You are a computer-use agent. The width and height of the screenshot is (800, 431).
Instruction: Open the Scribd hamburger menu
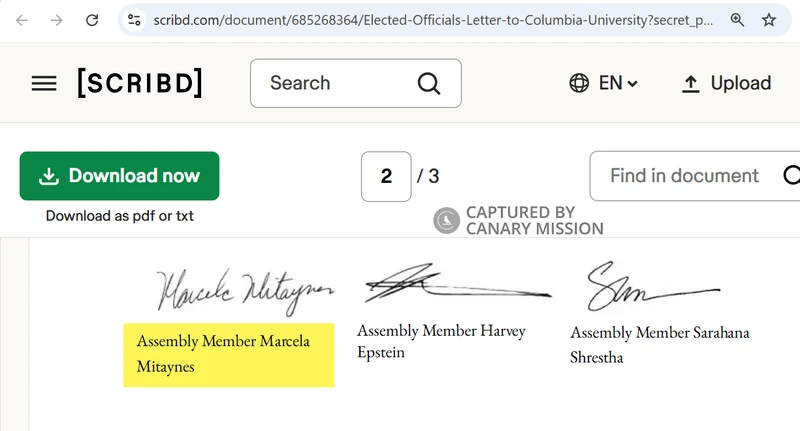click(x=44, y=84)
